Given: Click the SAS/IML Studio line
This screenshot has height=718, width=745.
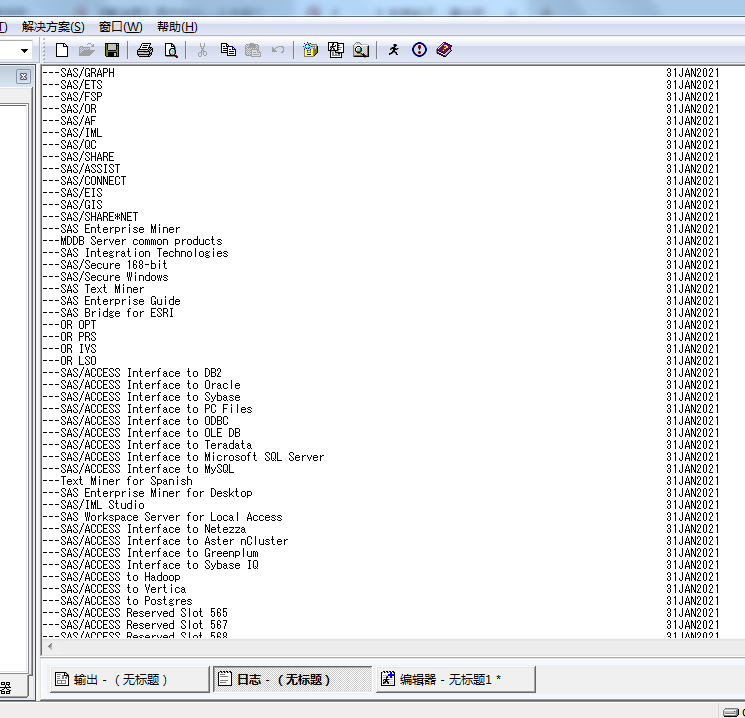Looking at the screenshot, I should coord(93,505).
